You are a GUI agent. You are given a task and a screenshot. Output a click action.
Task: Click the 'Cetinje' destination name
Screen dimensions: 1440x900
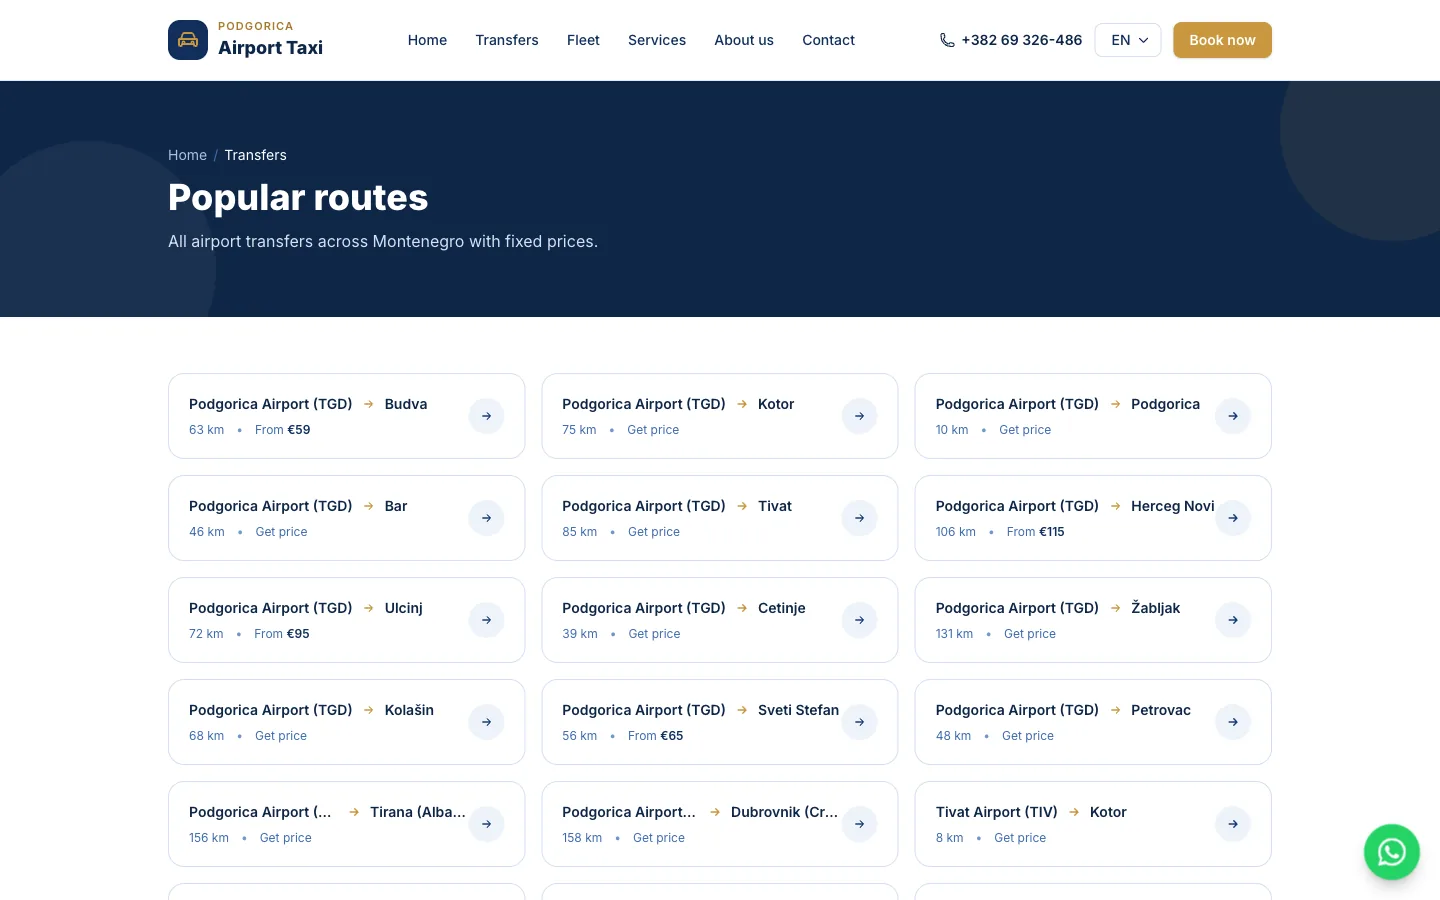(x=782, y=608)
